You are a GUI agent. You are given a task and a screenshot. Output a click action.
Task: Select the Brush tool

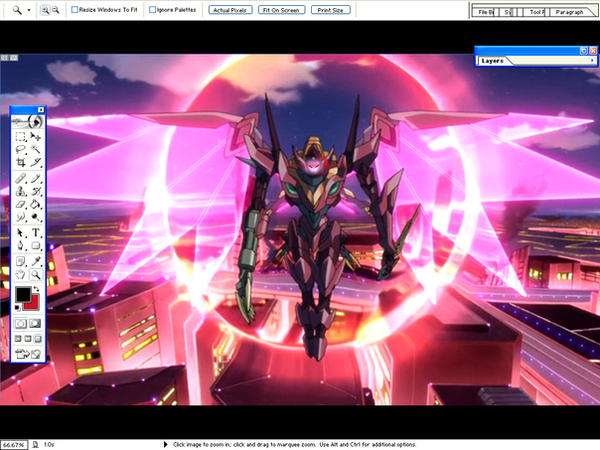pyautogui.click(x=36, y=179)
